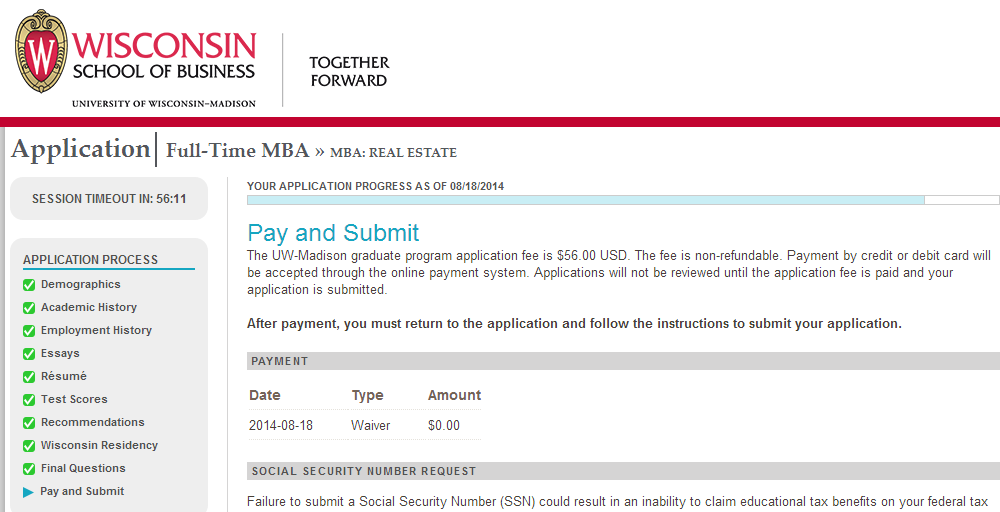Click the green checkmark beside Test Scores
The height and width of the screenshot is (512, 1000).
click(29, 400)
